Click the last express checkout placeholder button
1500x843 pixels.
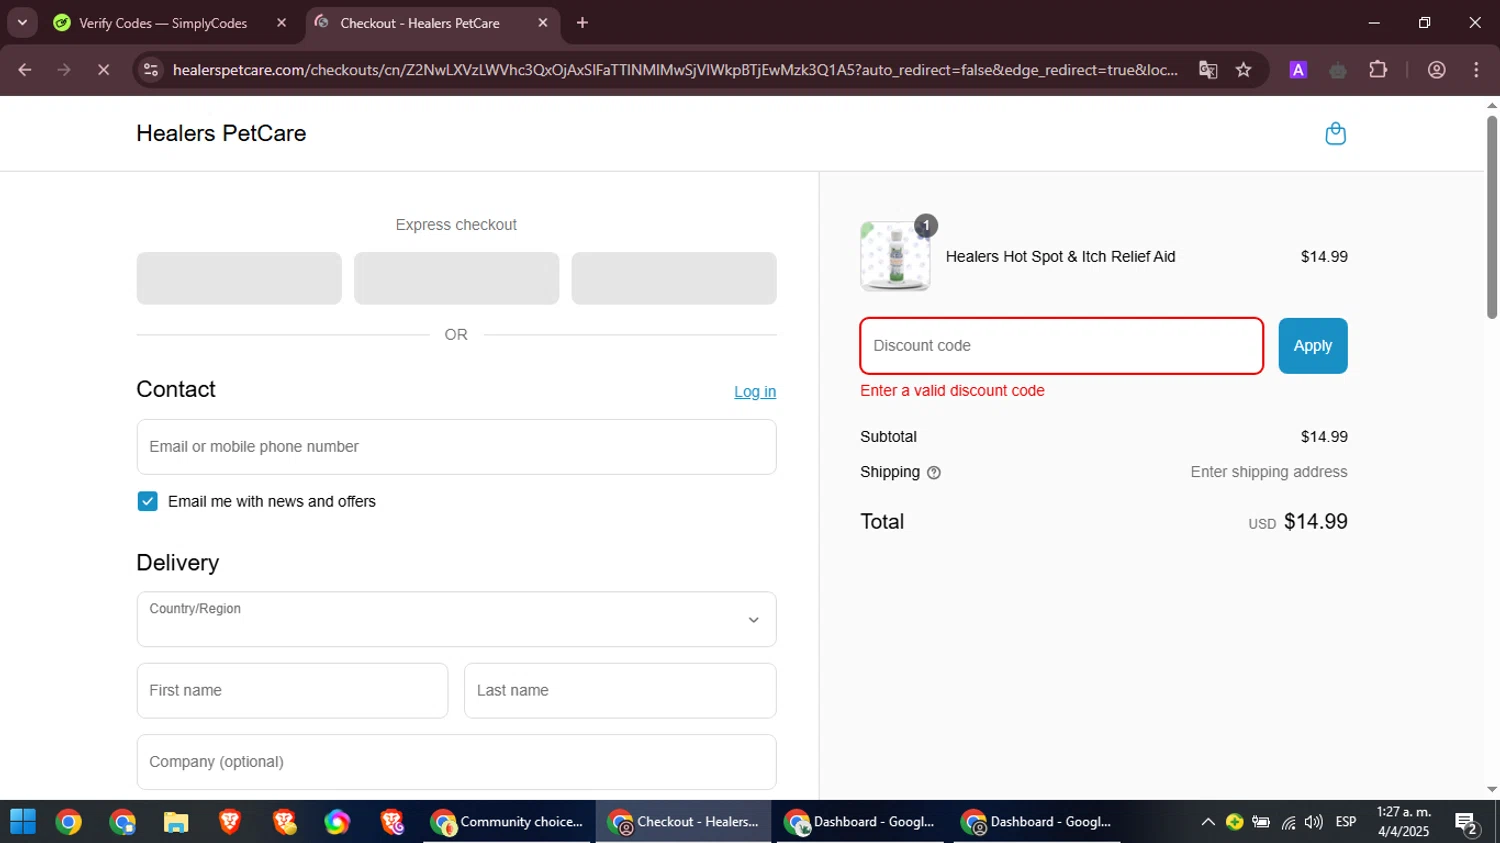pyautogui.click(x=674, y=278)
